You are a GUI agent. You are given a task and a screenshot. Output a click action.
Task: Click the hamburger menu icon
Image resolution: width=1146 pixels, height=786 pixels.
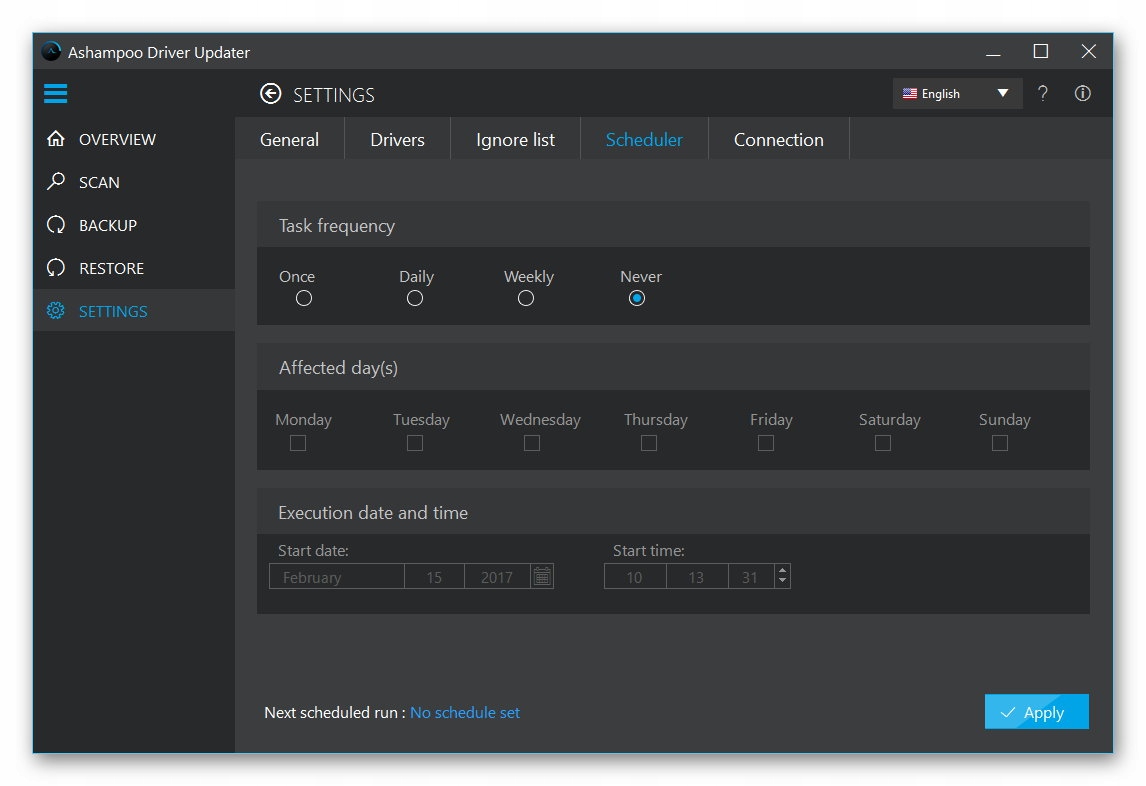point(56,94)
